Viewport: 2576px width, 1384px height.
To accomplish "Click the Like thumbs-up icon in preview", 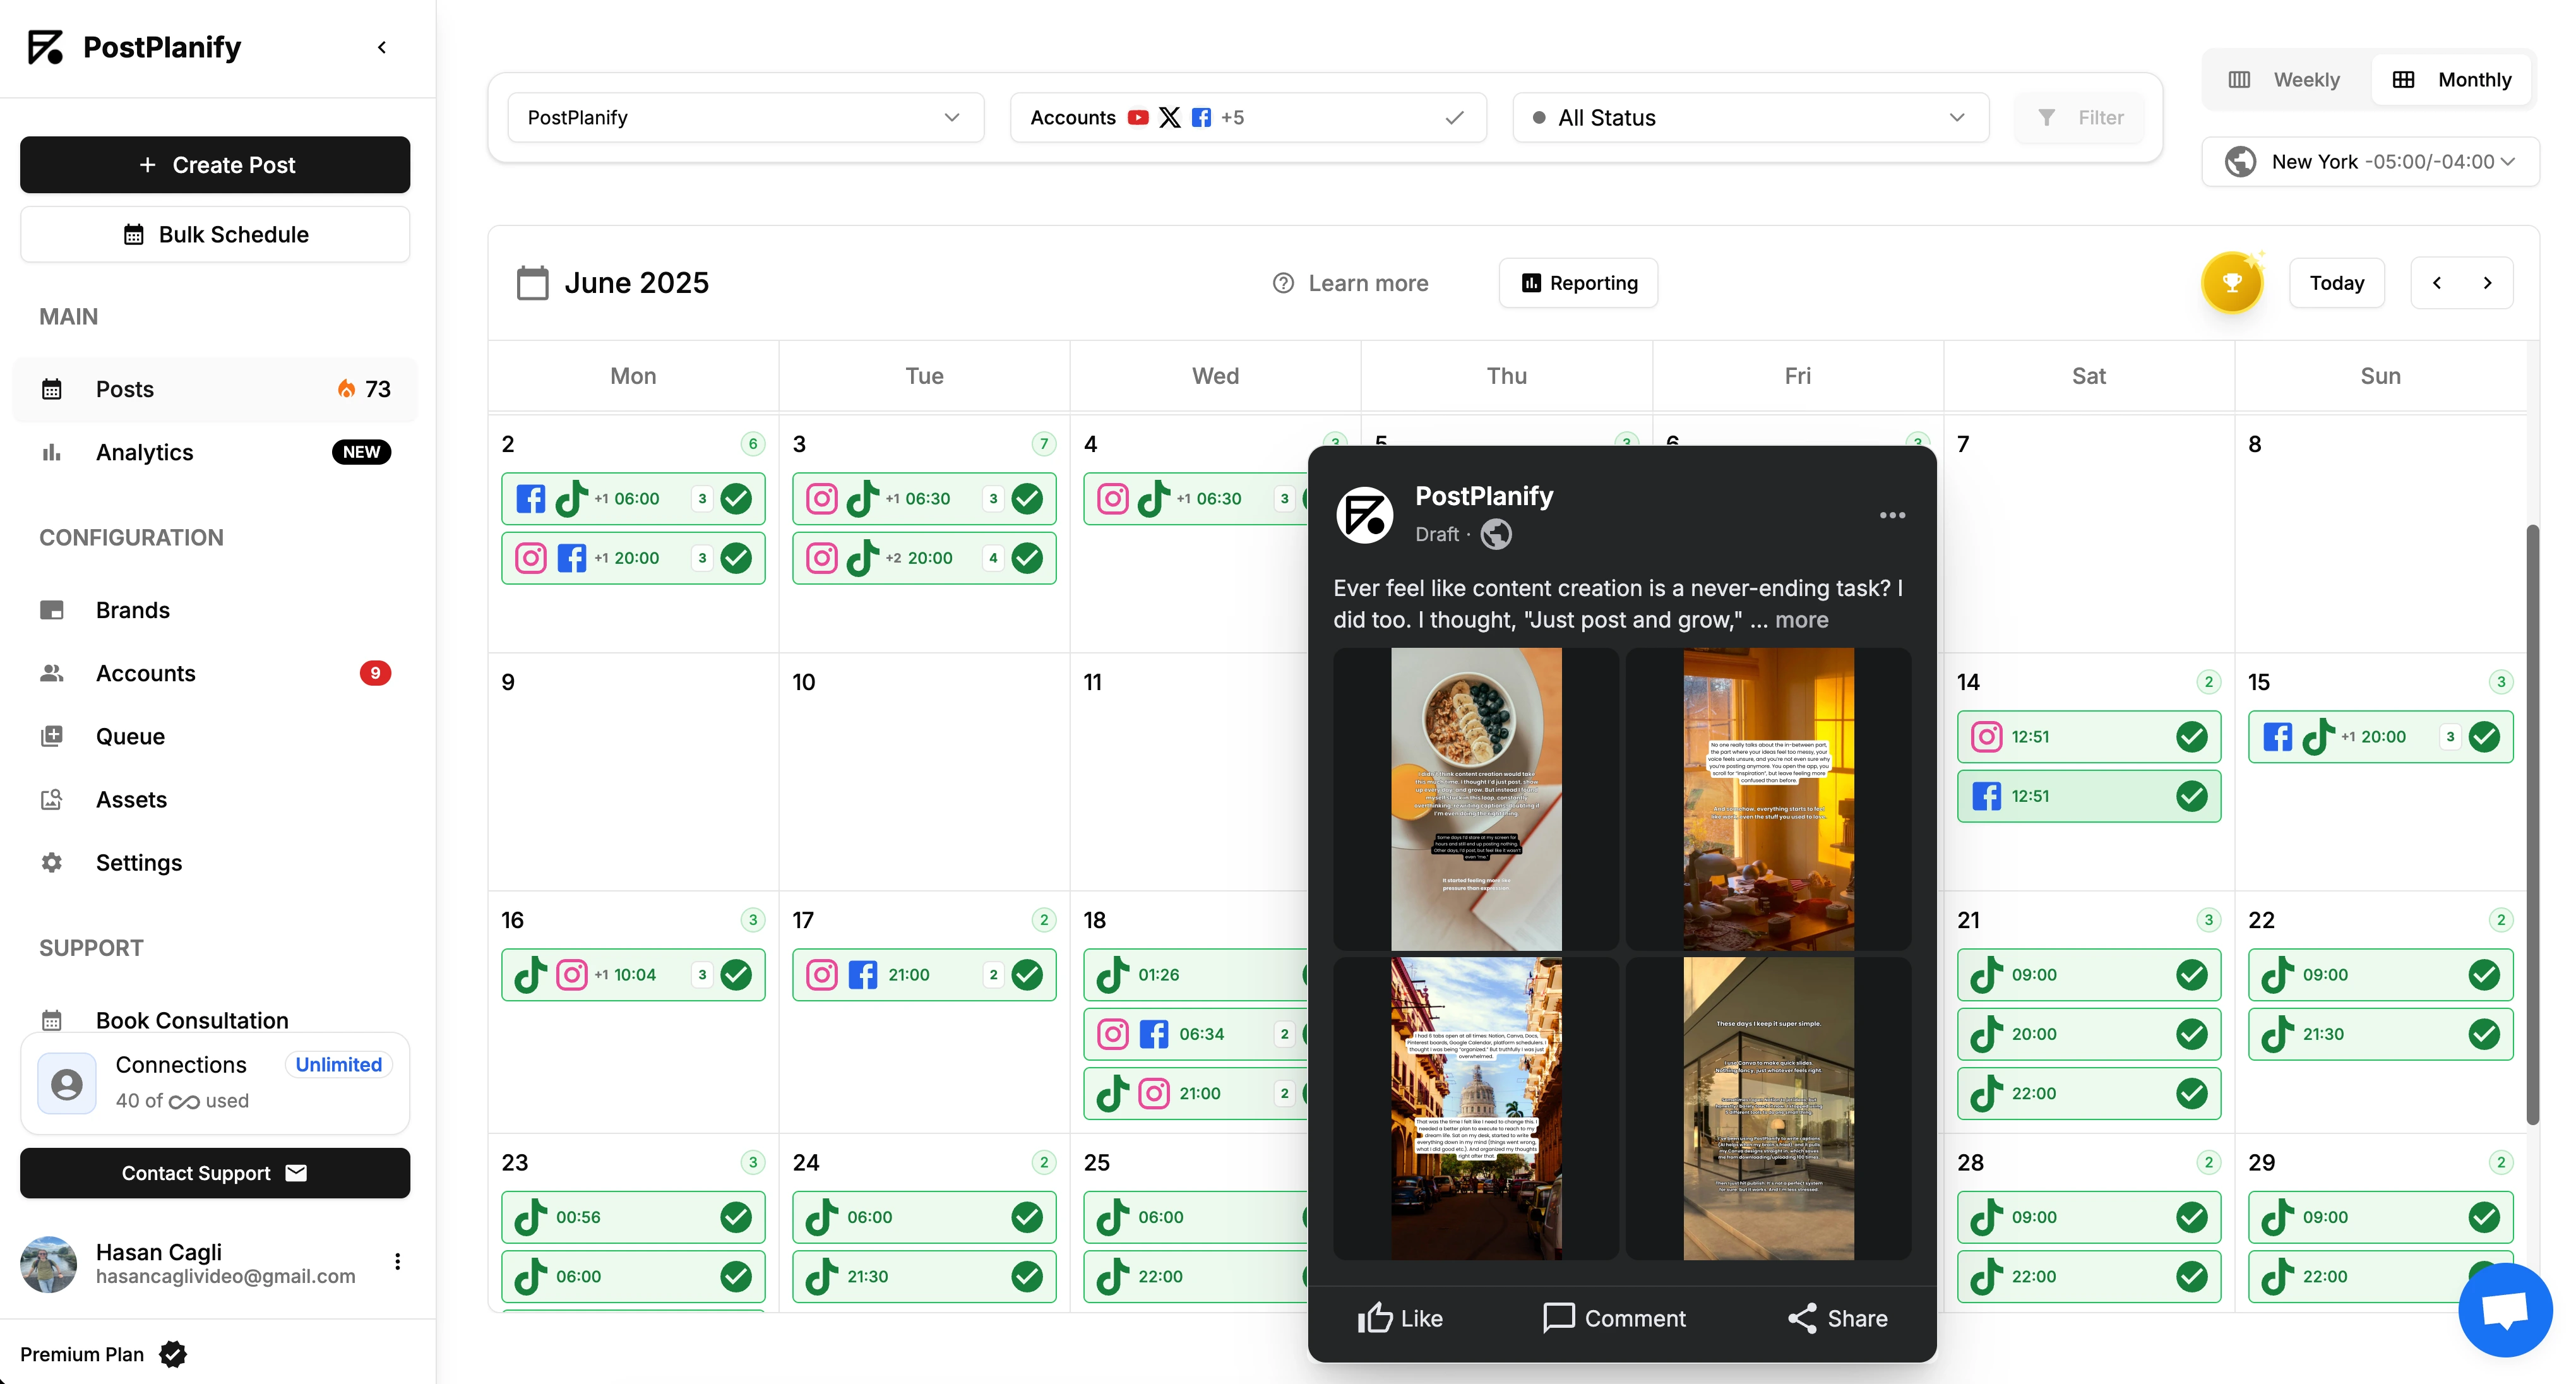I will coord(1375,1318).
